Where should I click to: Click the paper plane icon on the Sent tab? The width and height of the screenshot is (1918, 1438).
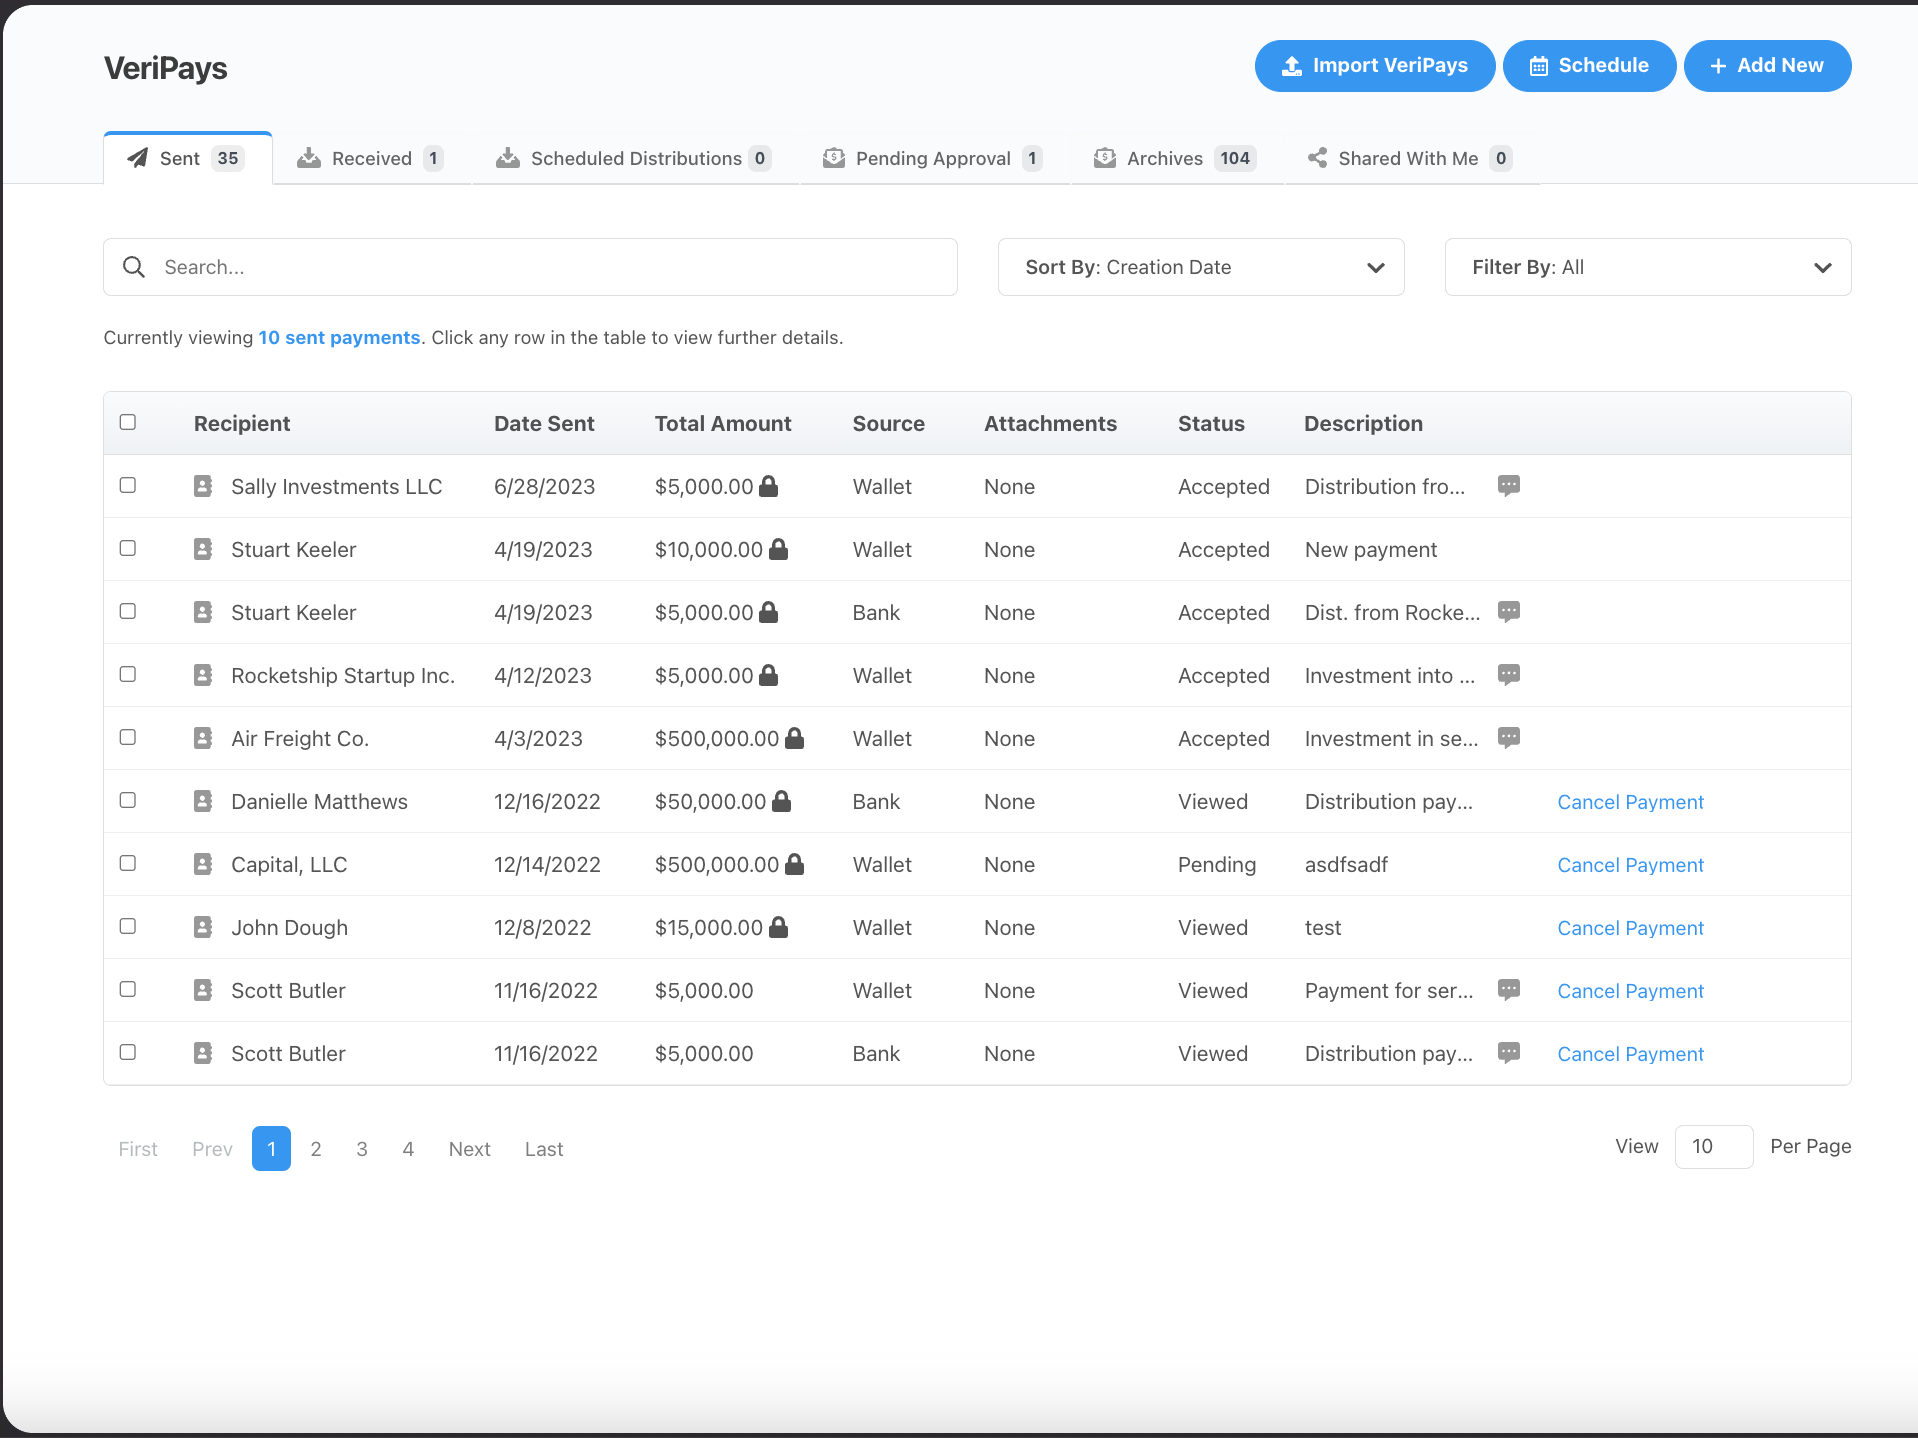(x=138, y=157)
